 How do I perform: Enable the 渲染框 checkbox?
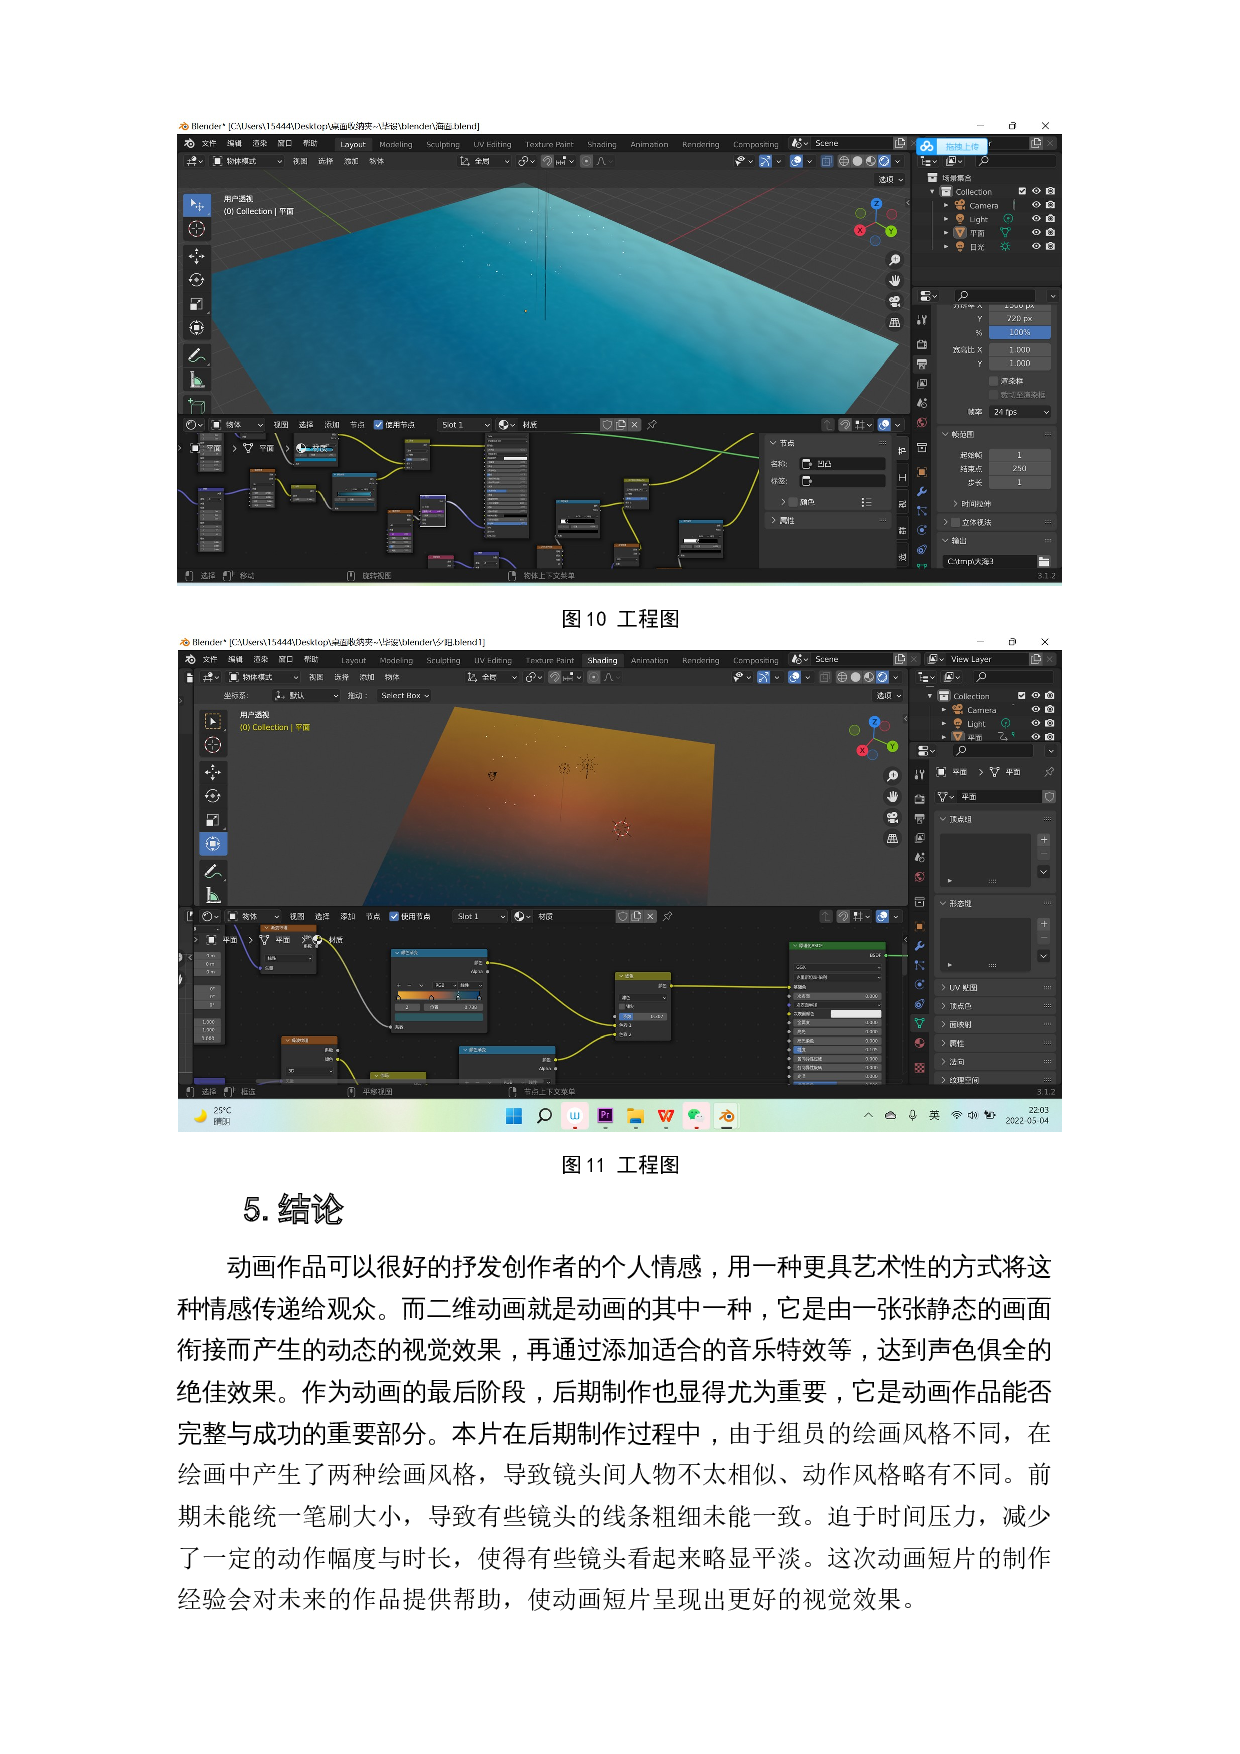coord(993,381)
